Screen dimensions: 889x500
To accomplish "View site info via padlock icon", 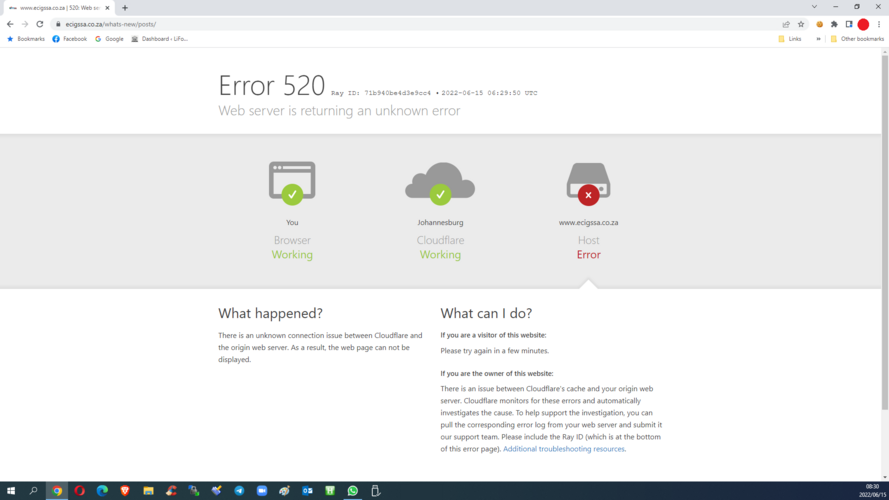I will [x=58, y=24].
